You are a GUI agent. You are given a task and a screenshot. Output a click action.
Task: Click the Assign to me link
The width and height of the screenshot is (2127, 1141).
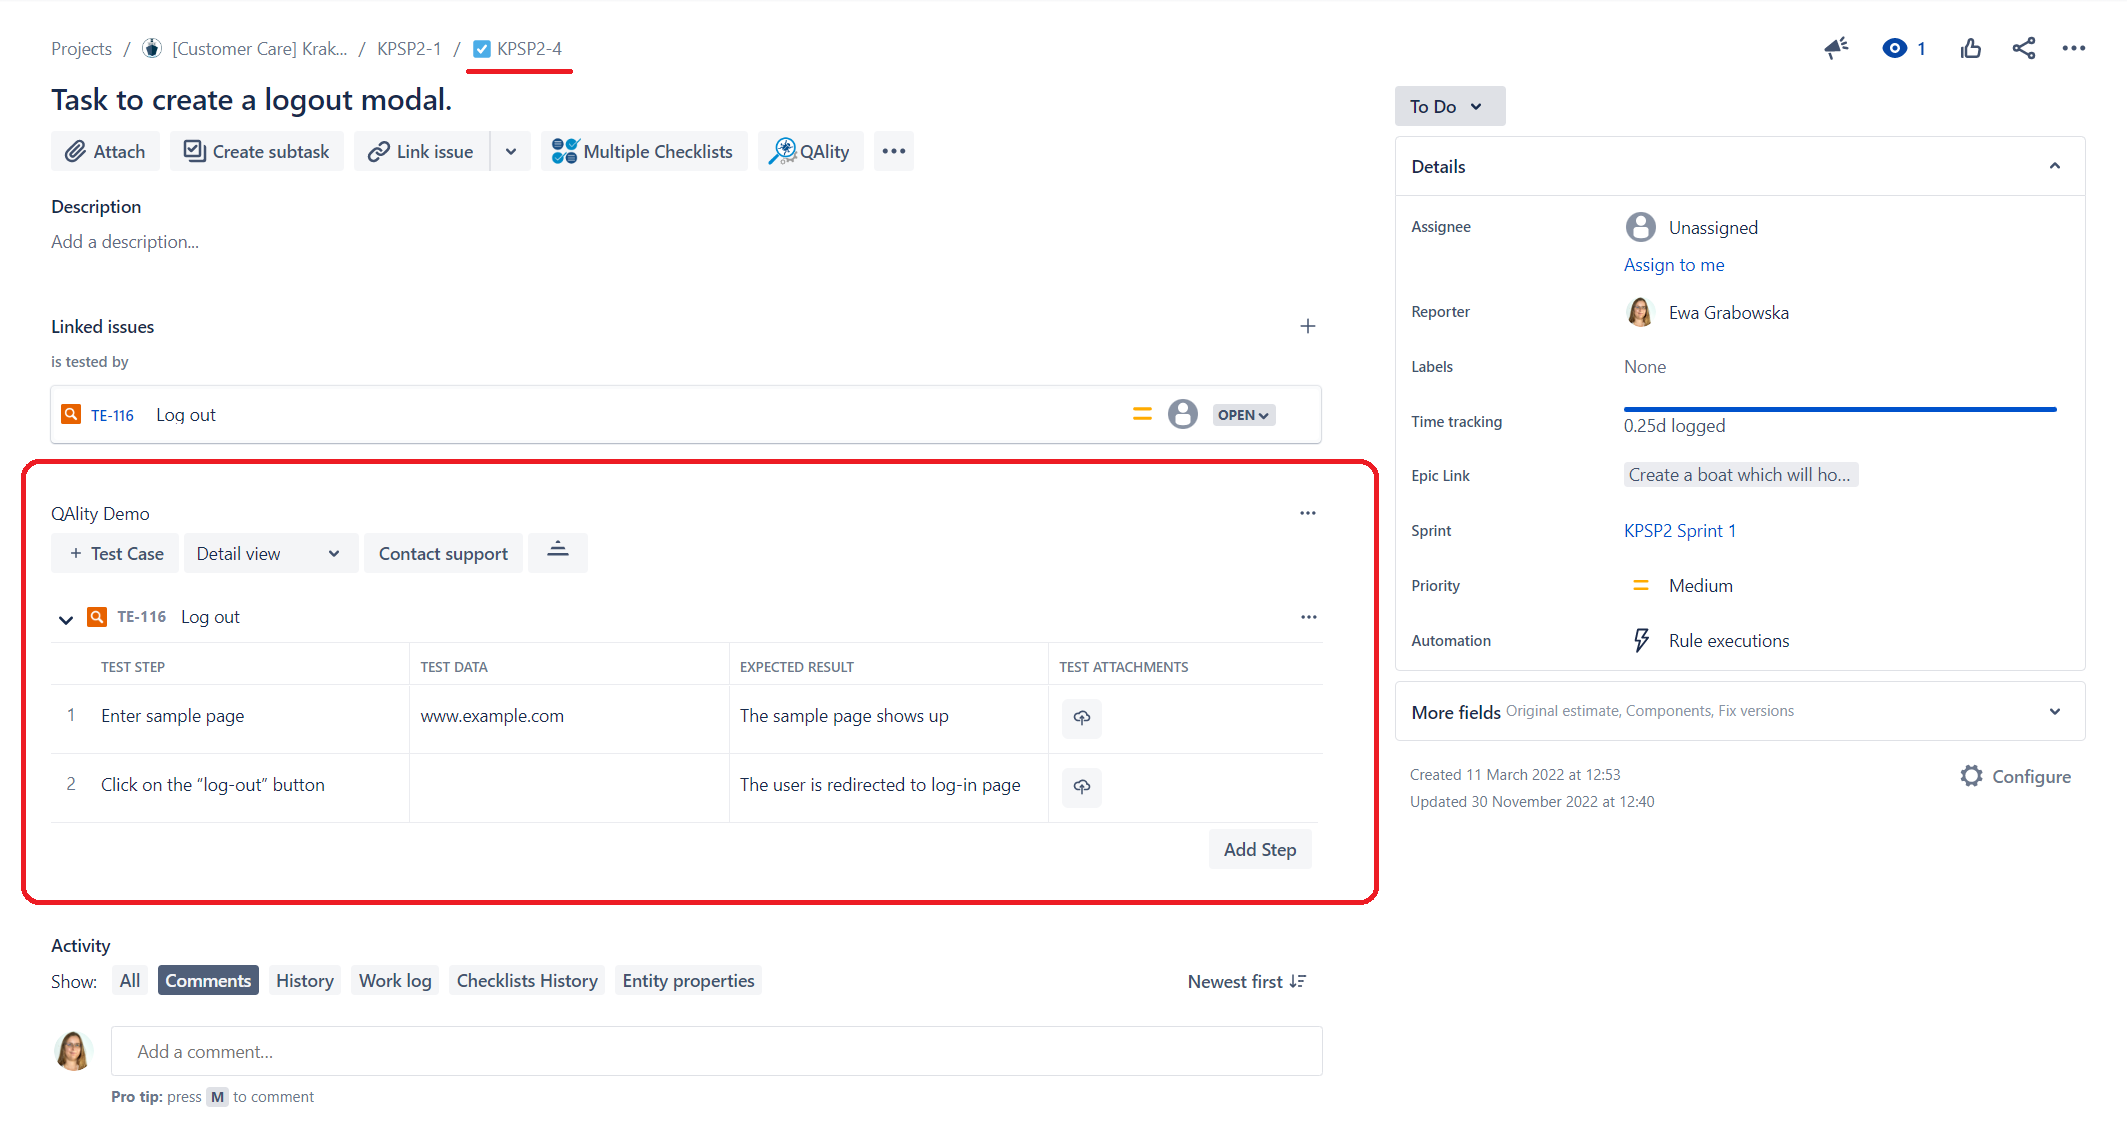click(x=1674, y=264)
